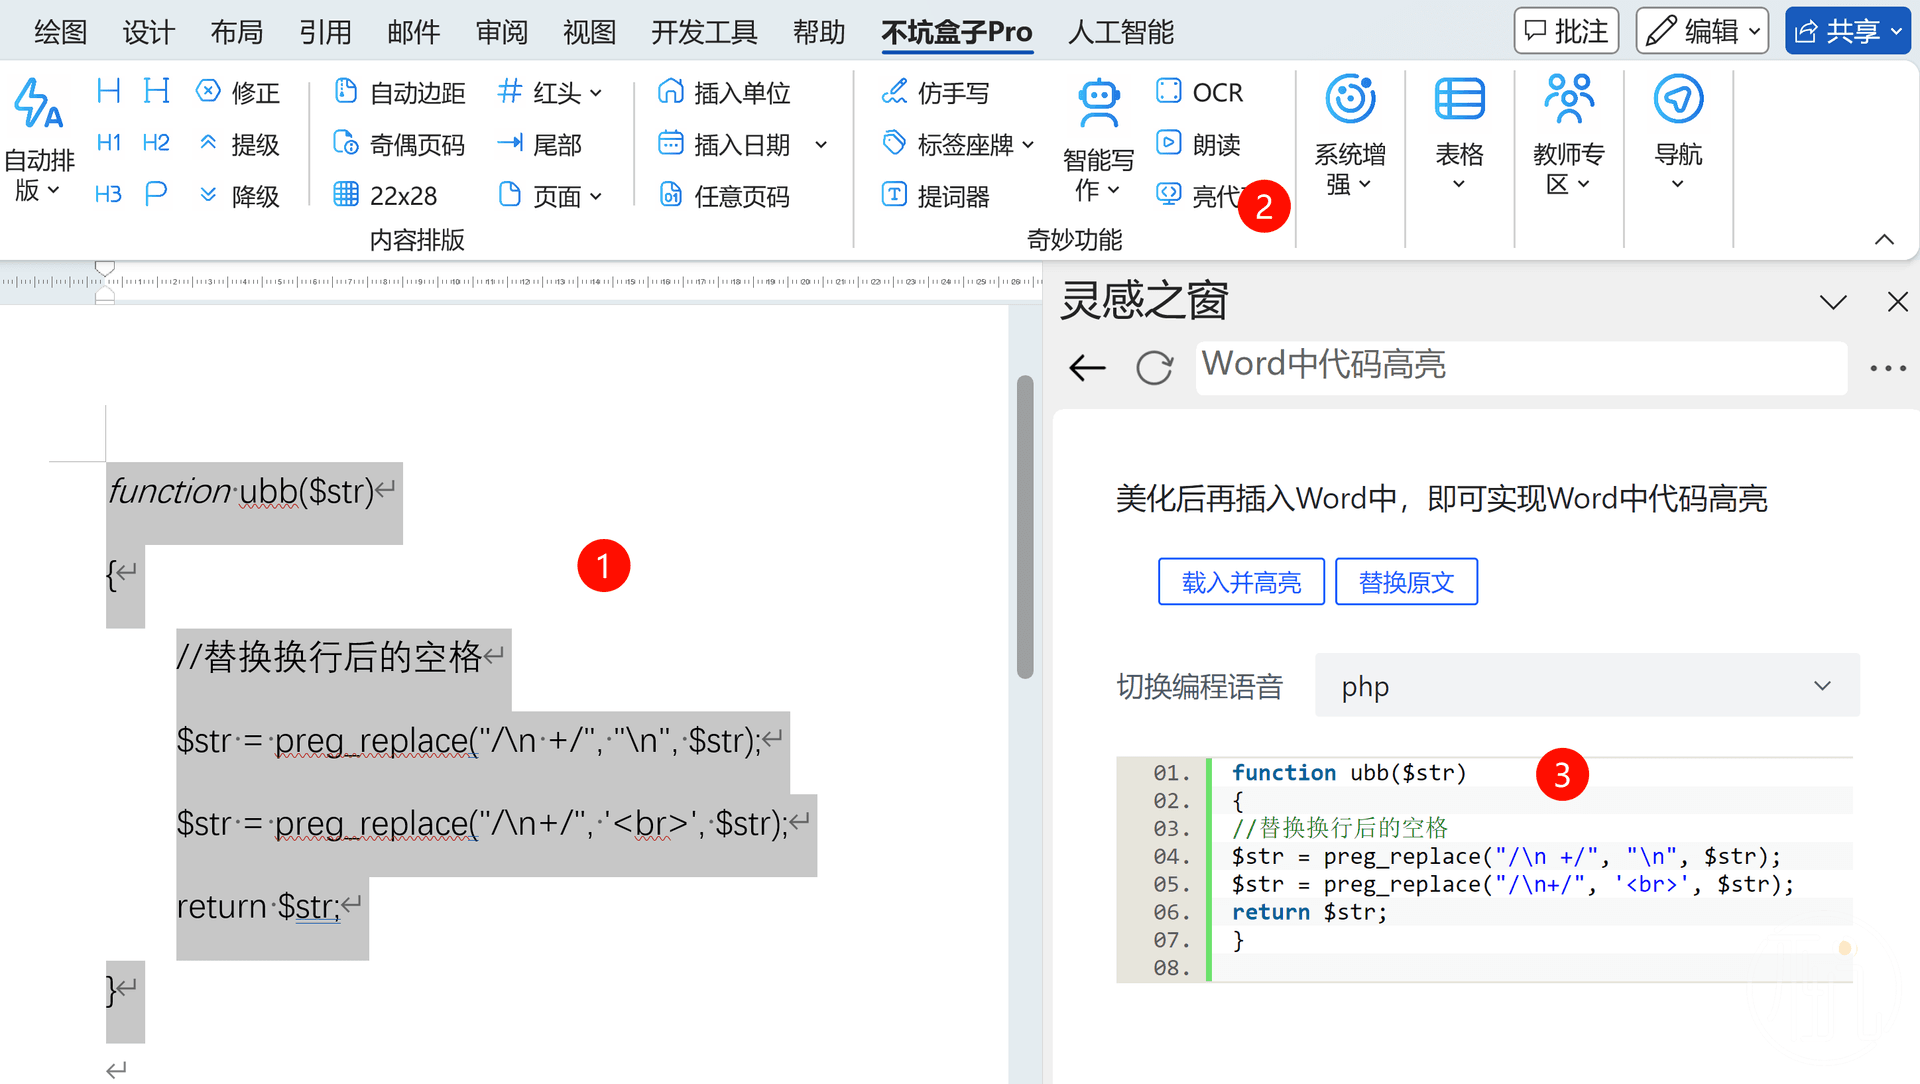
Task: Switch to the 设计 tab
Action: click(149, 32)
